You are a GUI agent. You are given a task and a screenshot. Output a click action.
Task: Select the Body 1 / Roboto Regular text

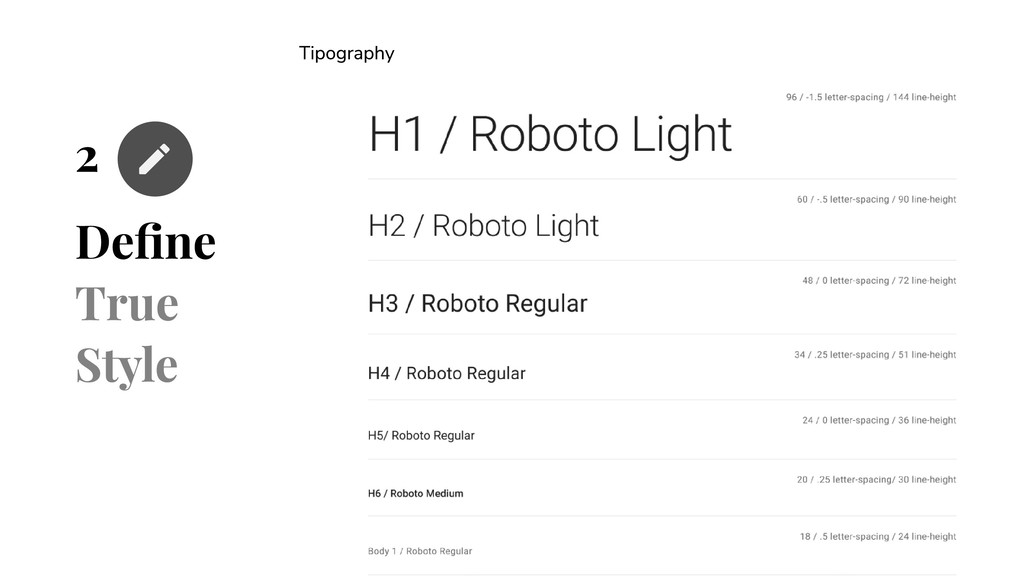[420, 551]
